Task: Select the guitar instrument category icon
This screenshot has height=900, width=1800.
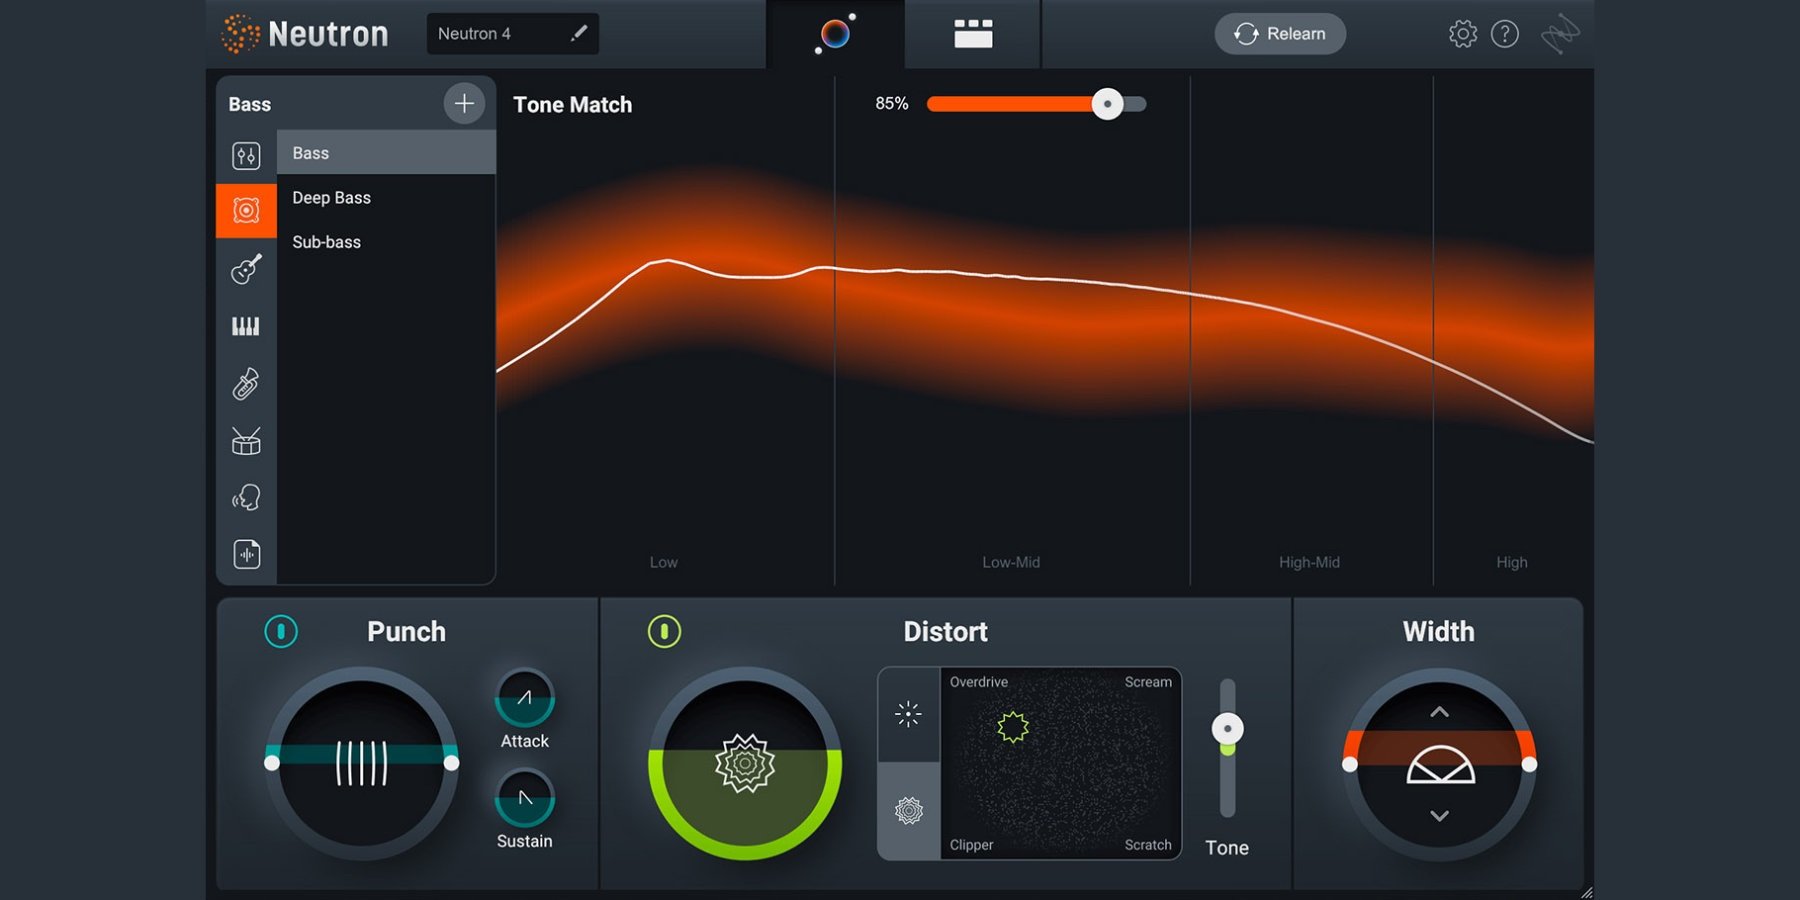Action: (x=246, y=269)
